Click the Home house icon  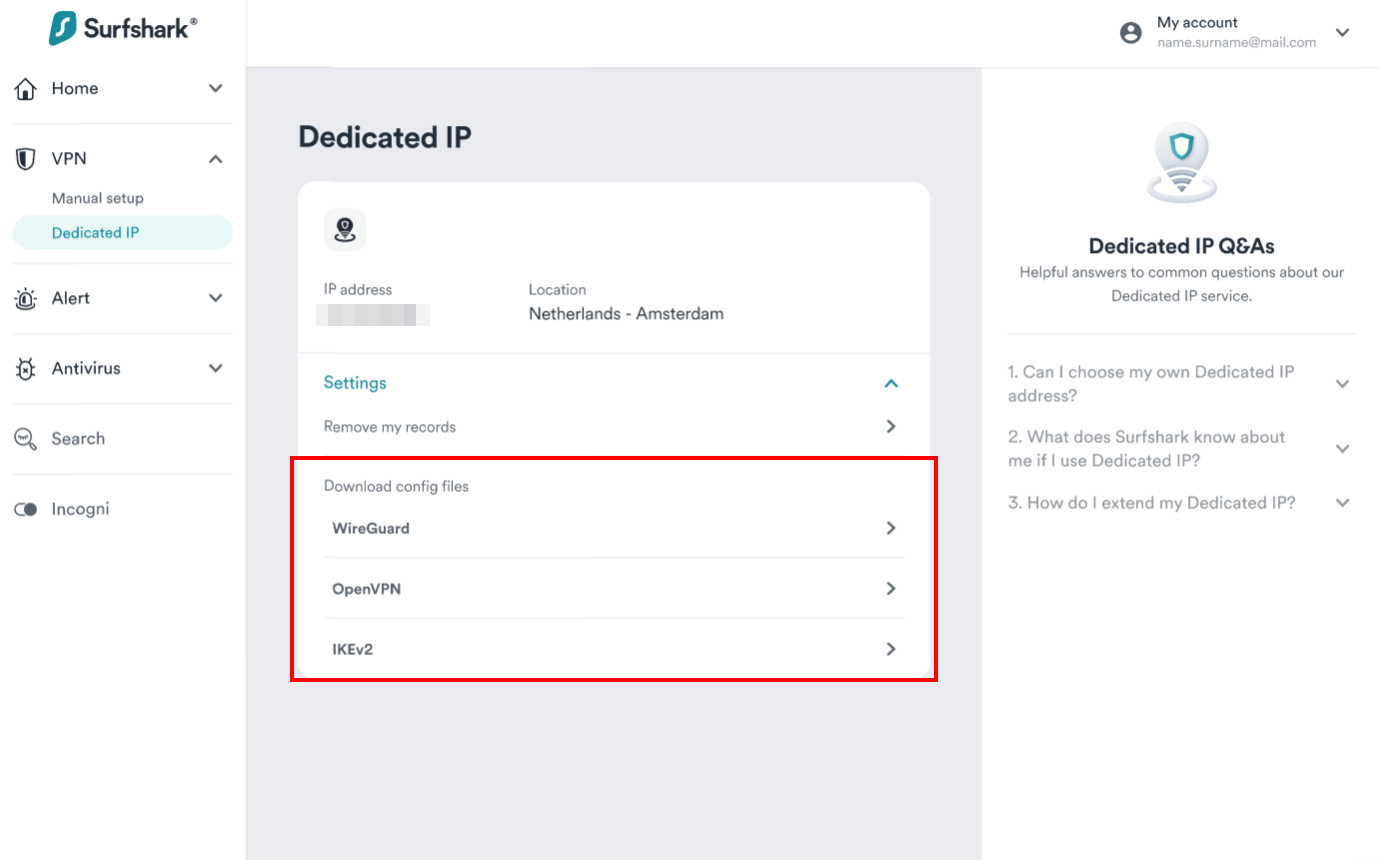click(26, 89)
